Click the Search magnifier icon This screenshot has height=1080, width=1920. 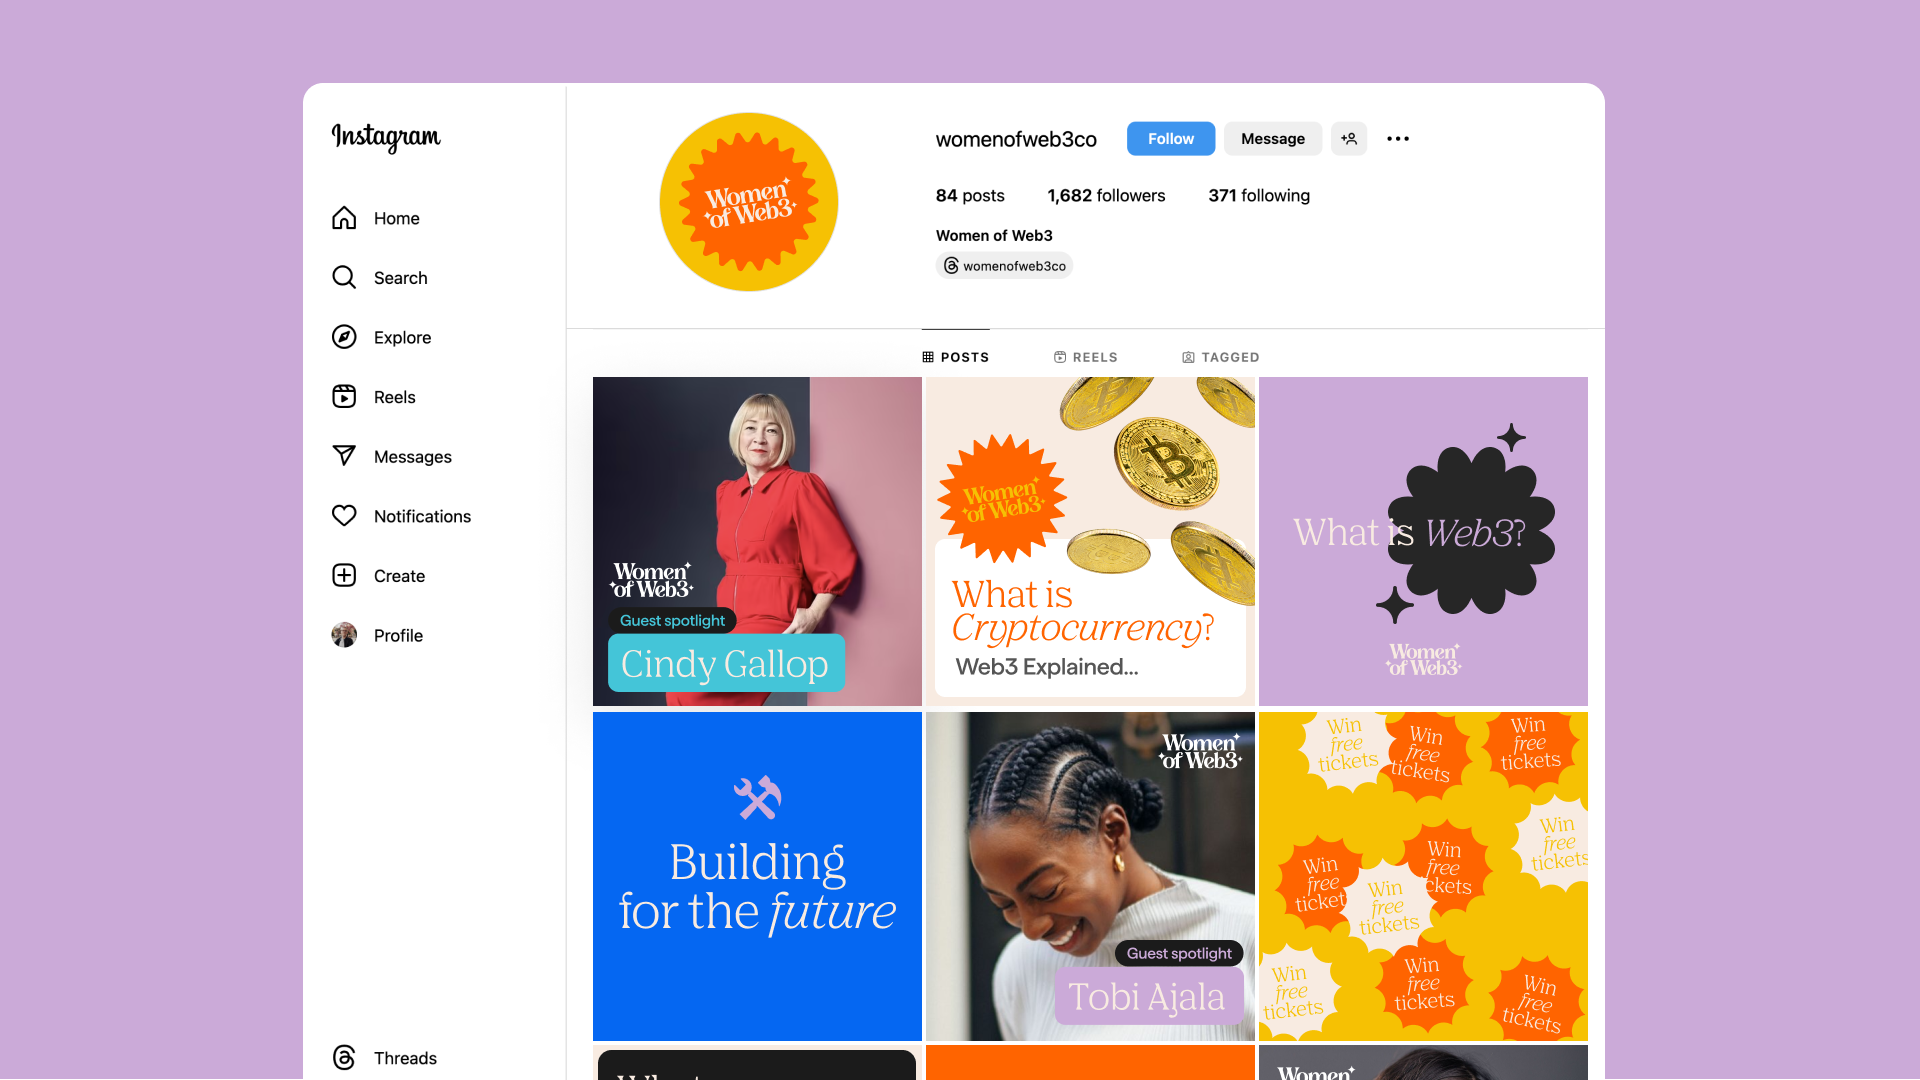[344, 277]
